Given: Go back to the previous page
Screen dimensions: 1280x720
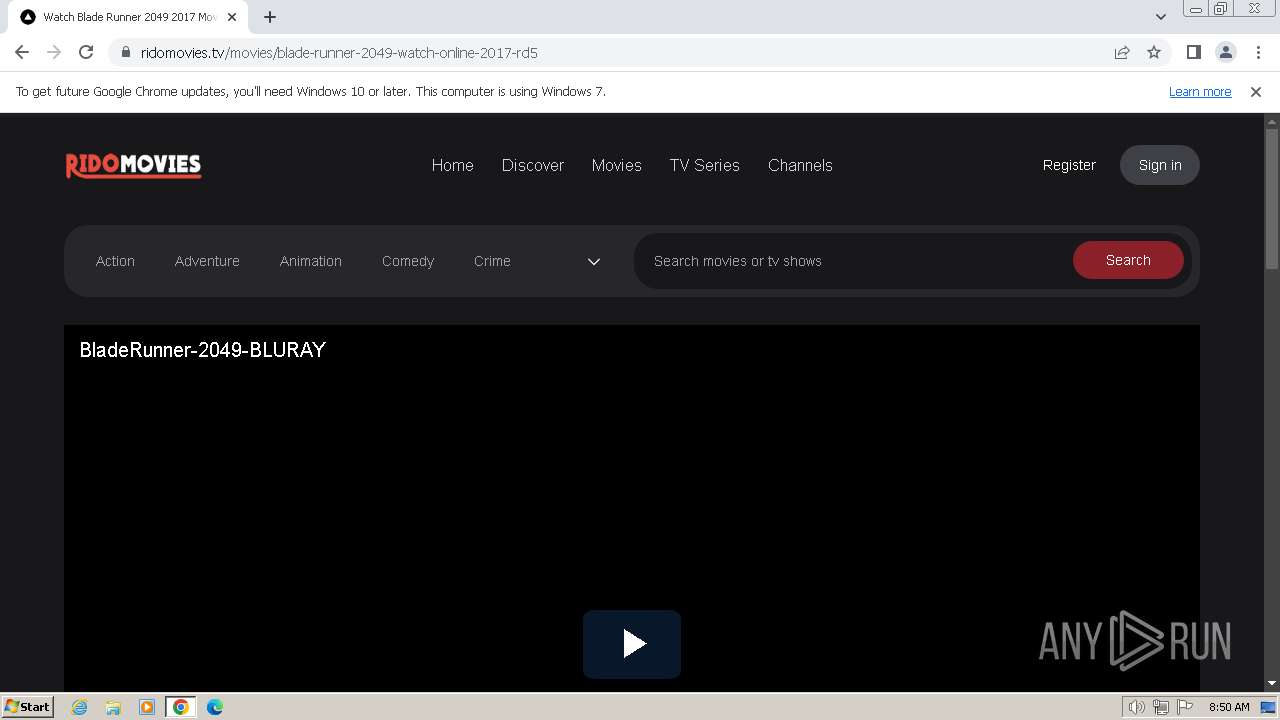Looking at the screenshot, I should point(22,52).
